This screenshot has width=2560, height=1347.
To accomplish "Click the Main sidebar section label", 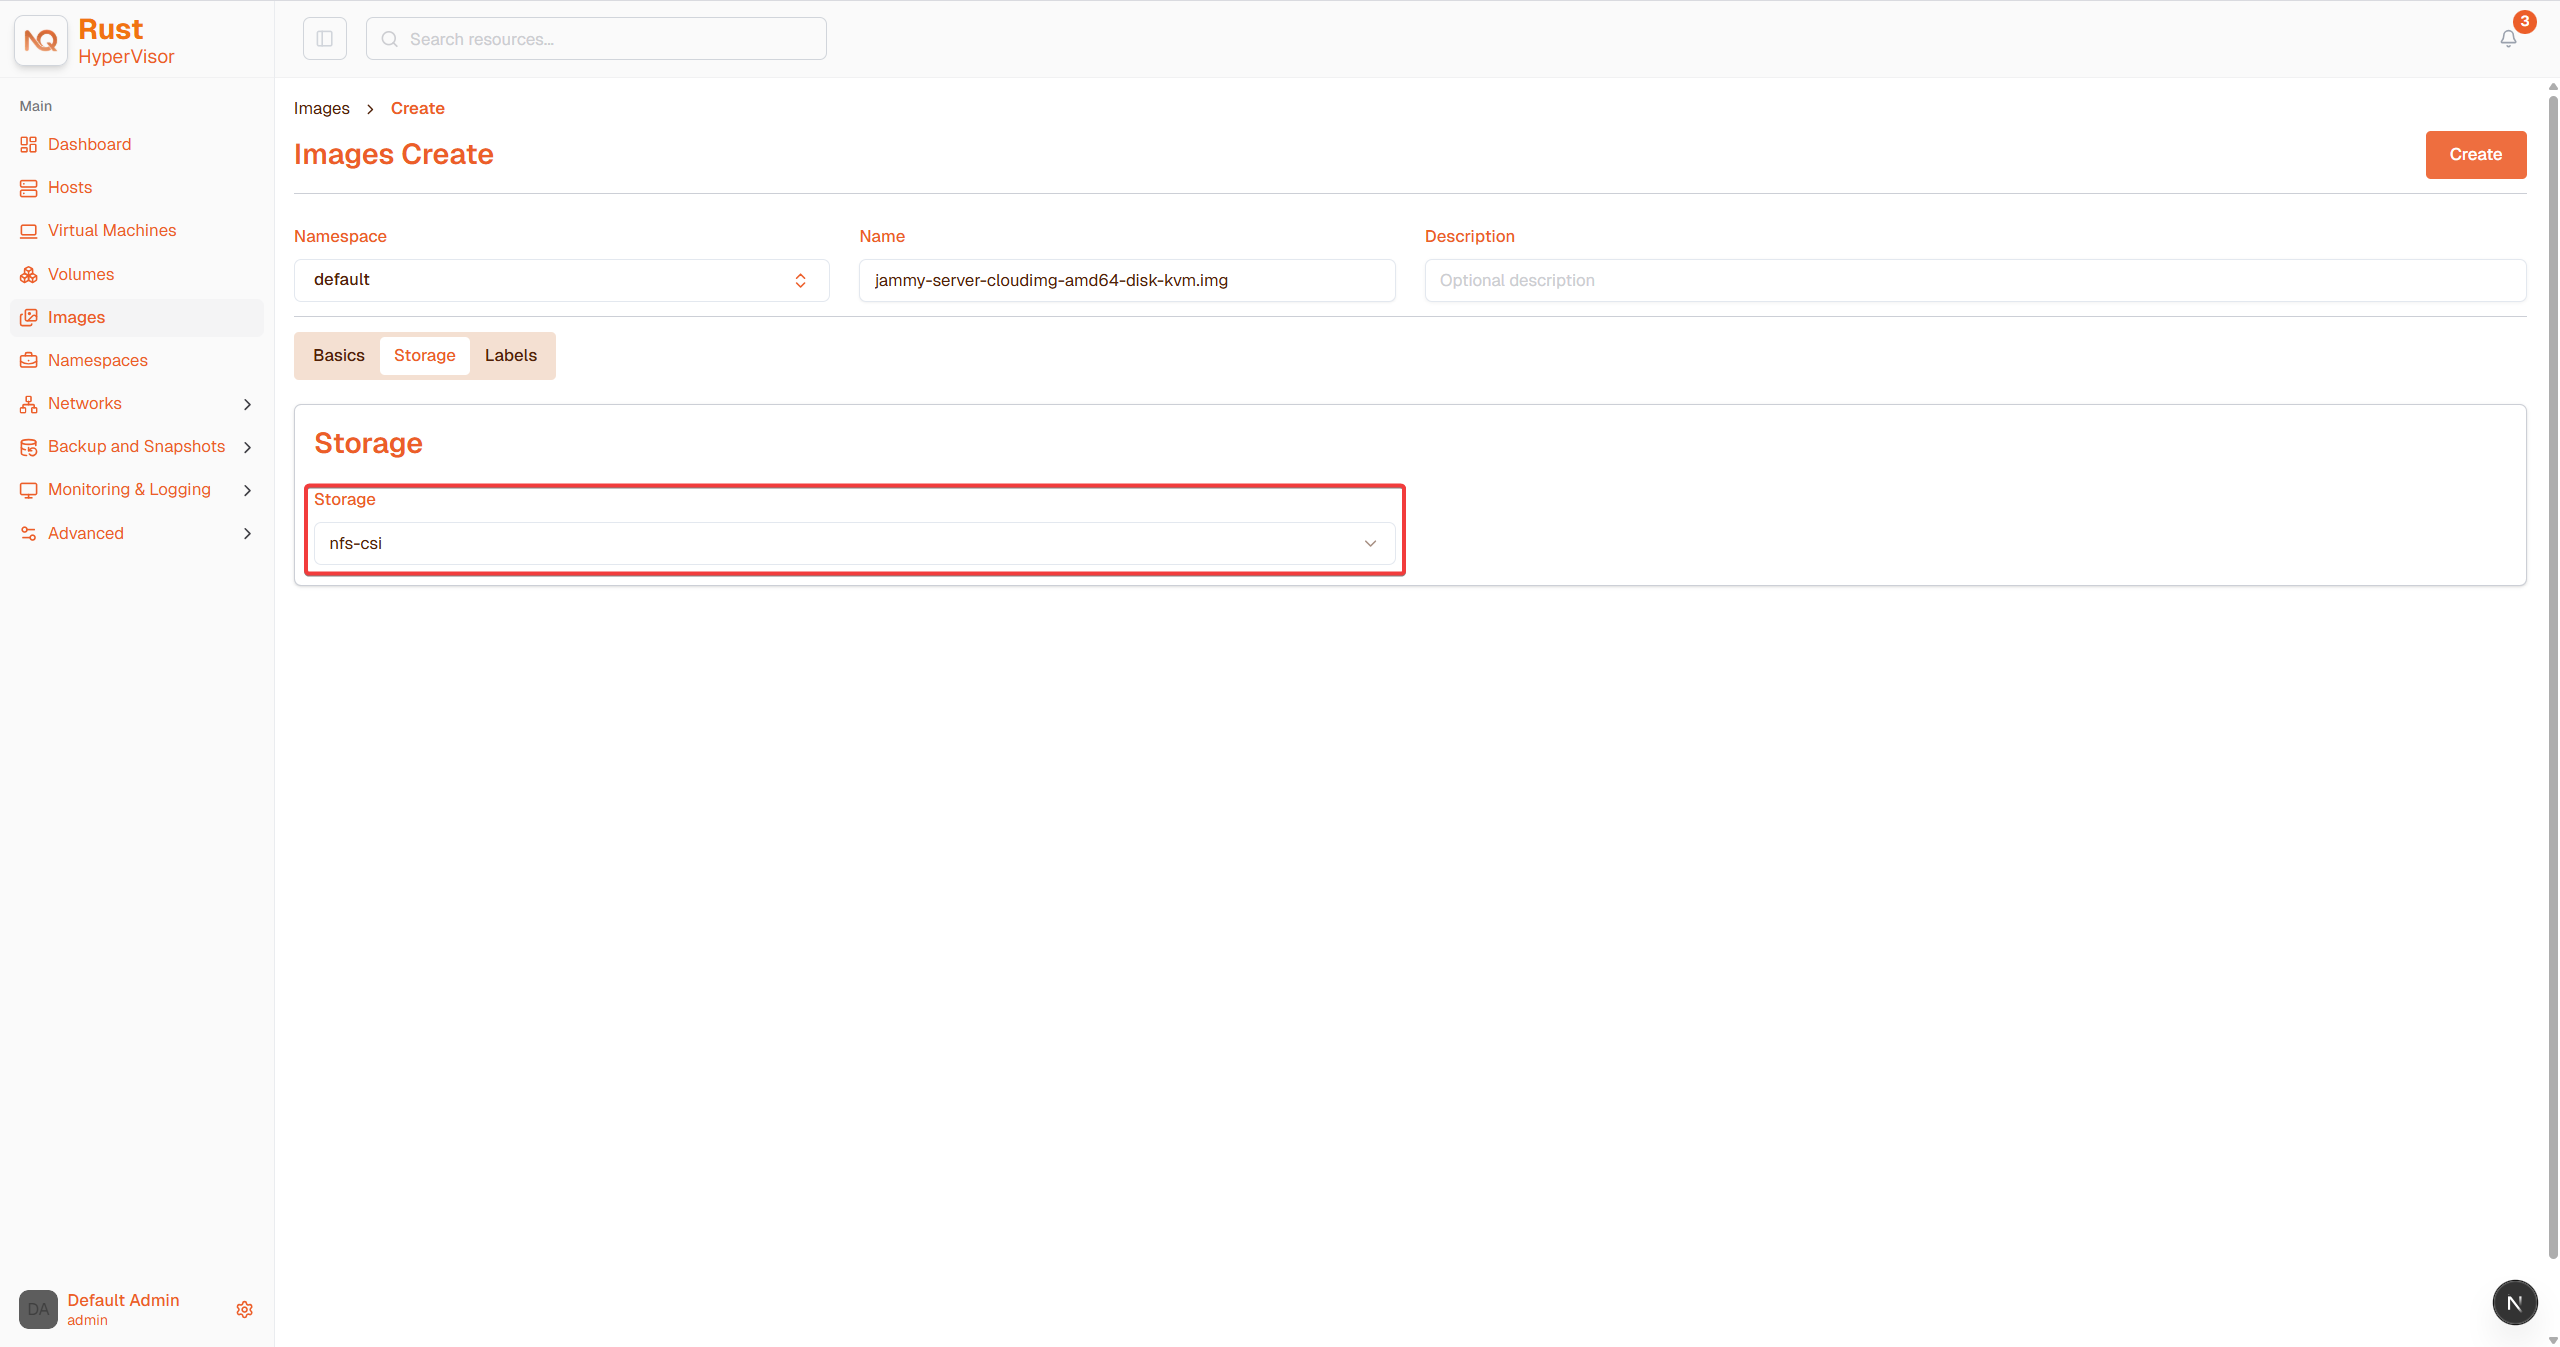I will (36, 106).
